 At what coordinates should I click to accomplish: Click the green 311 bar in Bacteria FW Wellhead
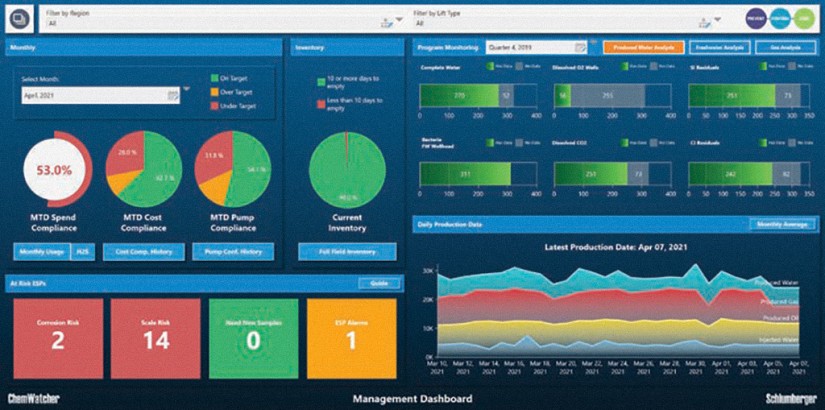tap(465, 173)
